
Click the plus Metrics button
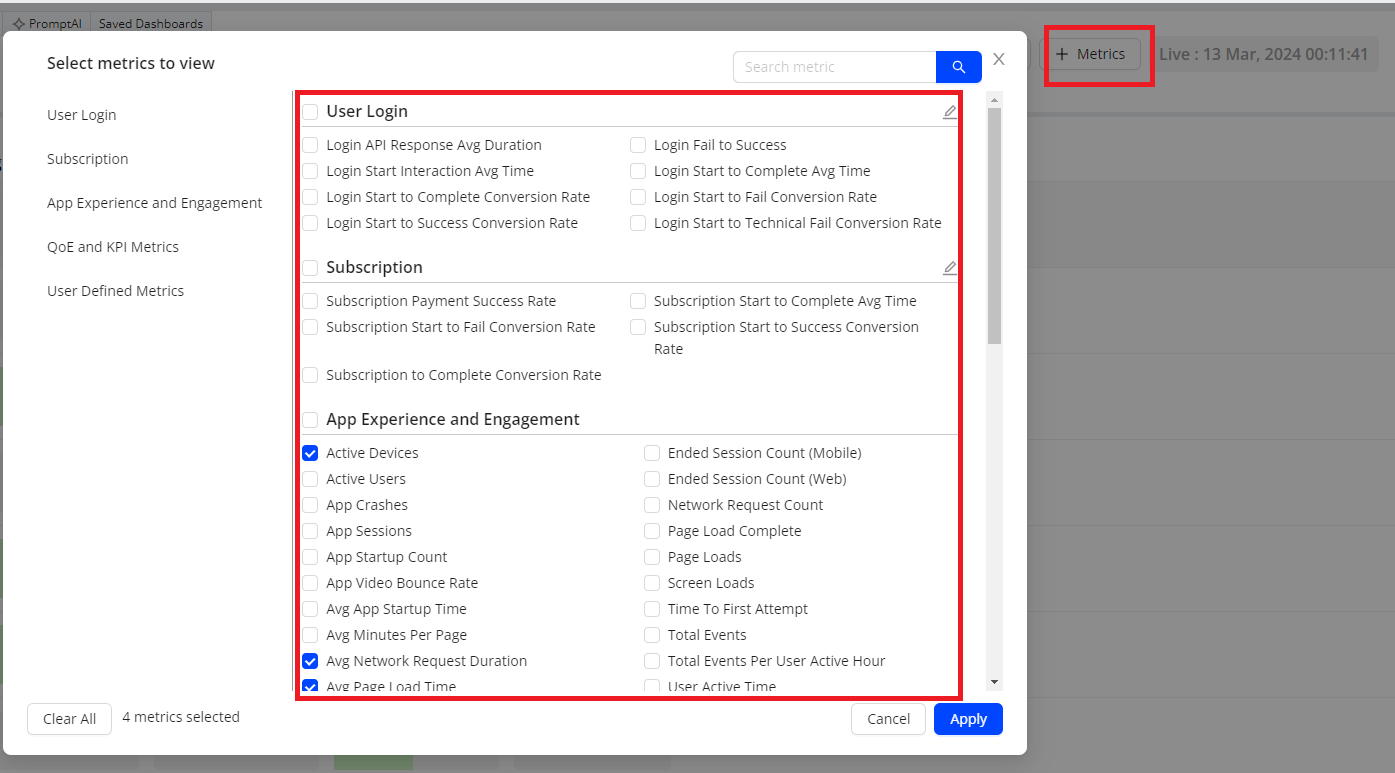tap(1091, 54)
